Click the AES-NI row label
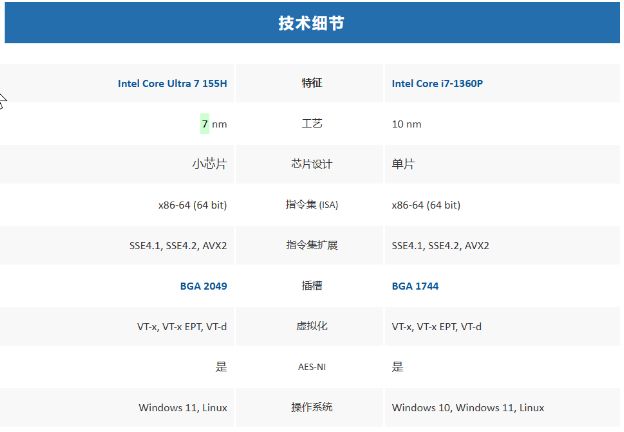 tap(312, 367)
